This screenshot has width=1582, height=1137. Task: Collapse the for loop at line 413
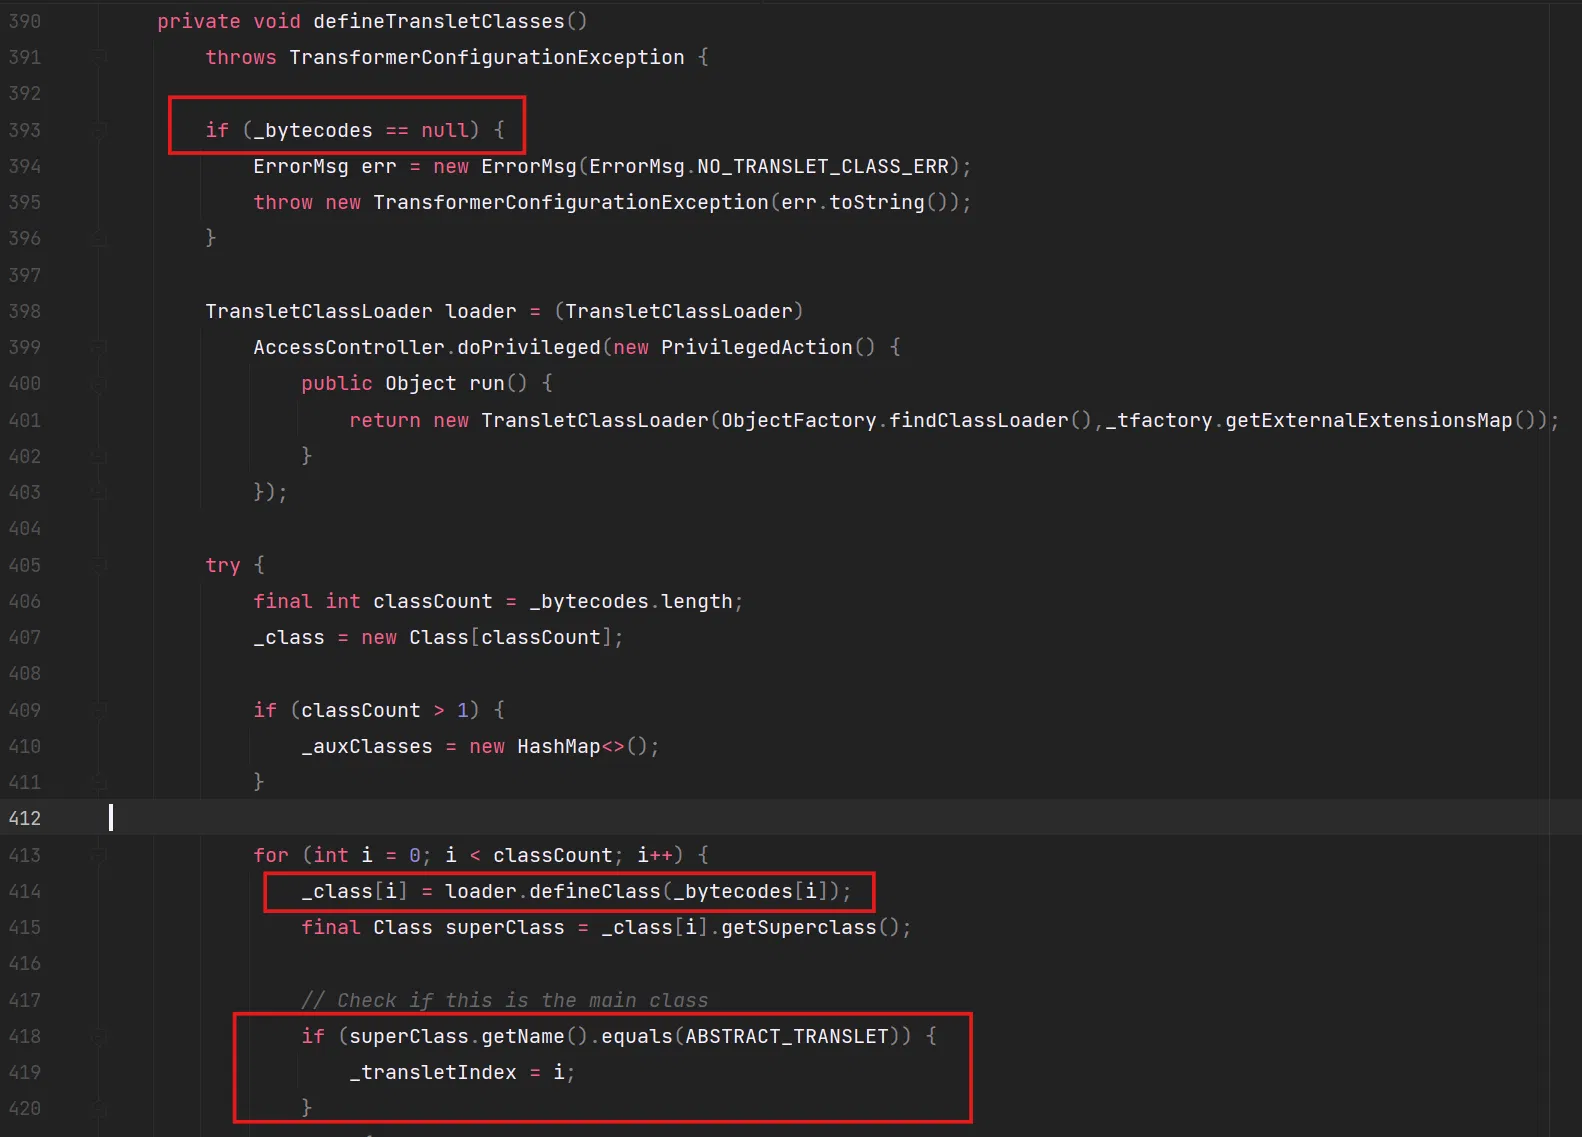99,855
